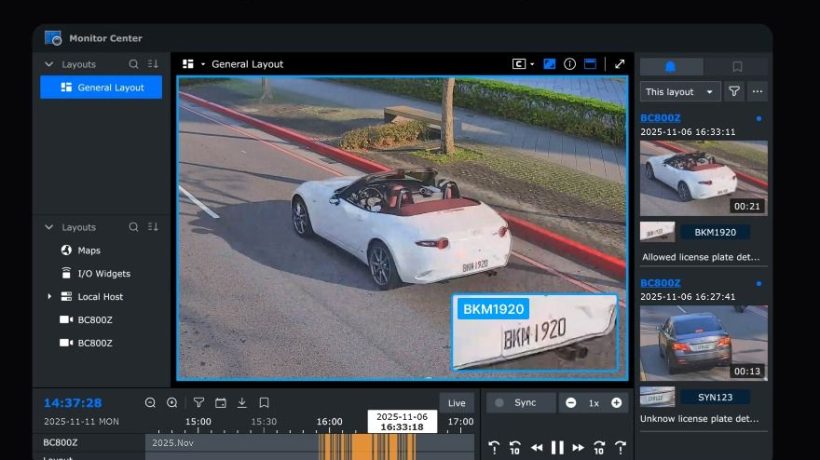Viewport: 820px width, 460px height.
Task: Open the timeline calendar date picker
Action: click(x=220, y=403)
